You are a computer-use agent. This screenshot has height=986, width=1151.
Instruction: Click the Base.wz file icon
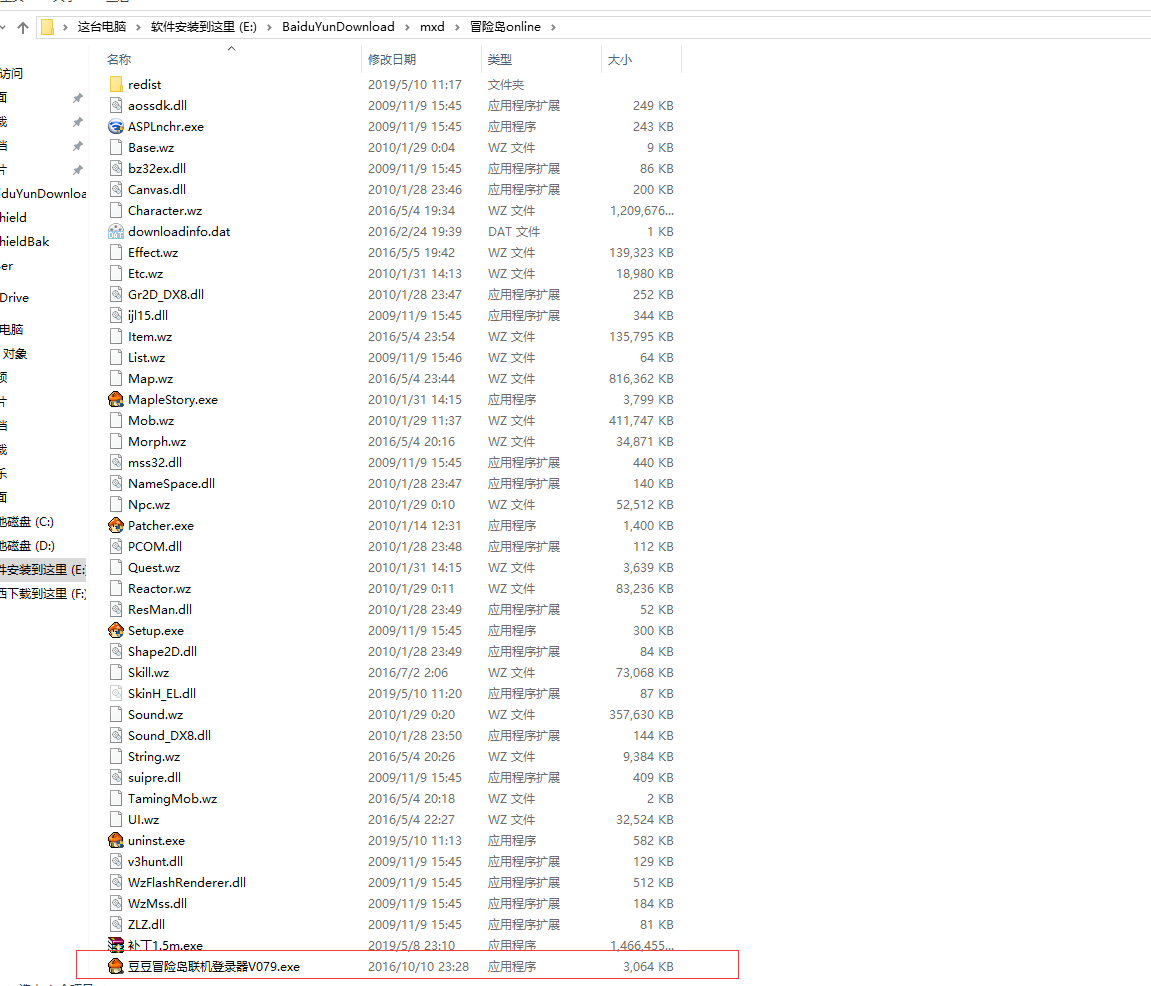pyautogui.click(x=115, y=148)
